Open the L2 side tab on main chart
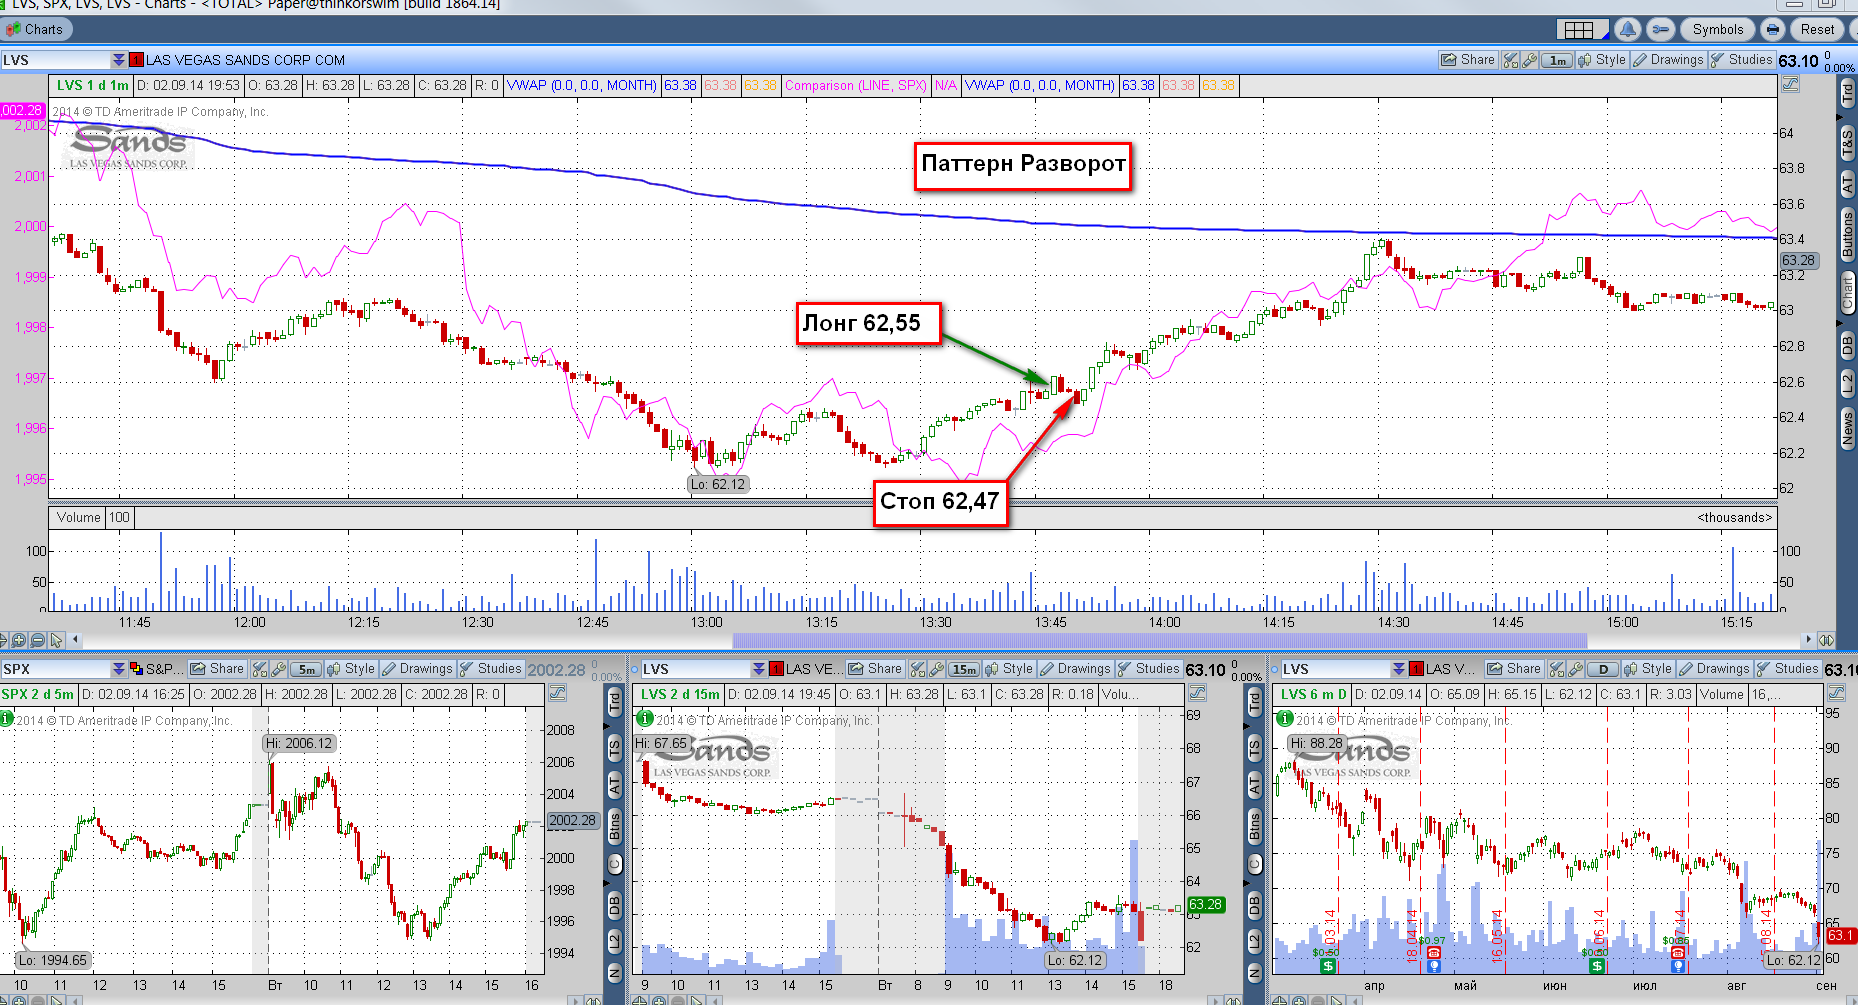This screenshot has width=1858, height=1005. click(x=1847, y=383)
